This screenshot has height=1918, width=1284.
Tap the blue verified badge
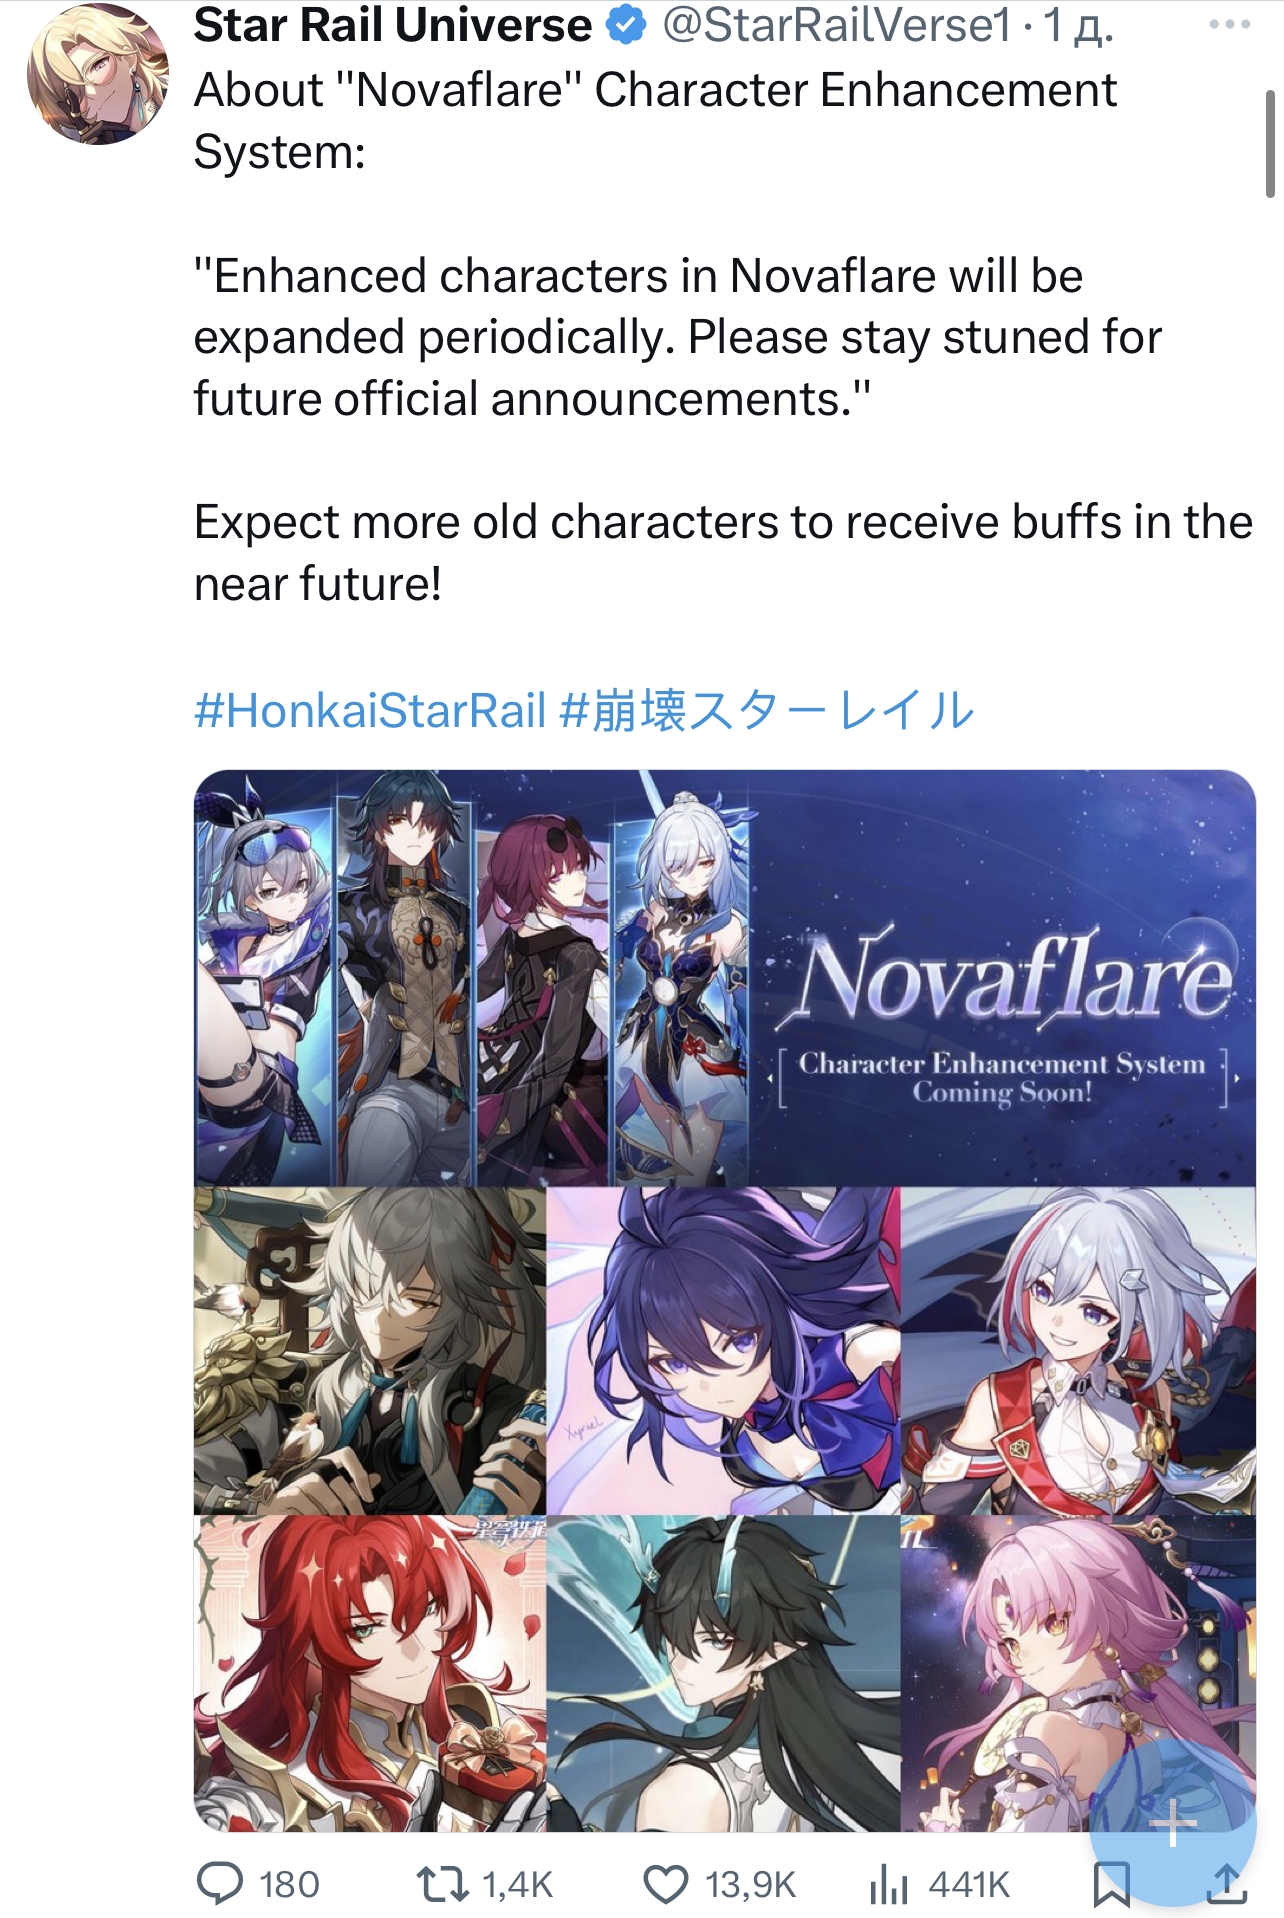coord(627,25)
